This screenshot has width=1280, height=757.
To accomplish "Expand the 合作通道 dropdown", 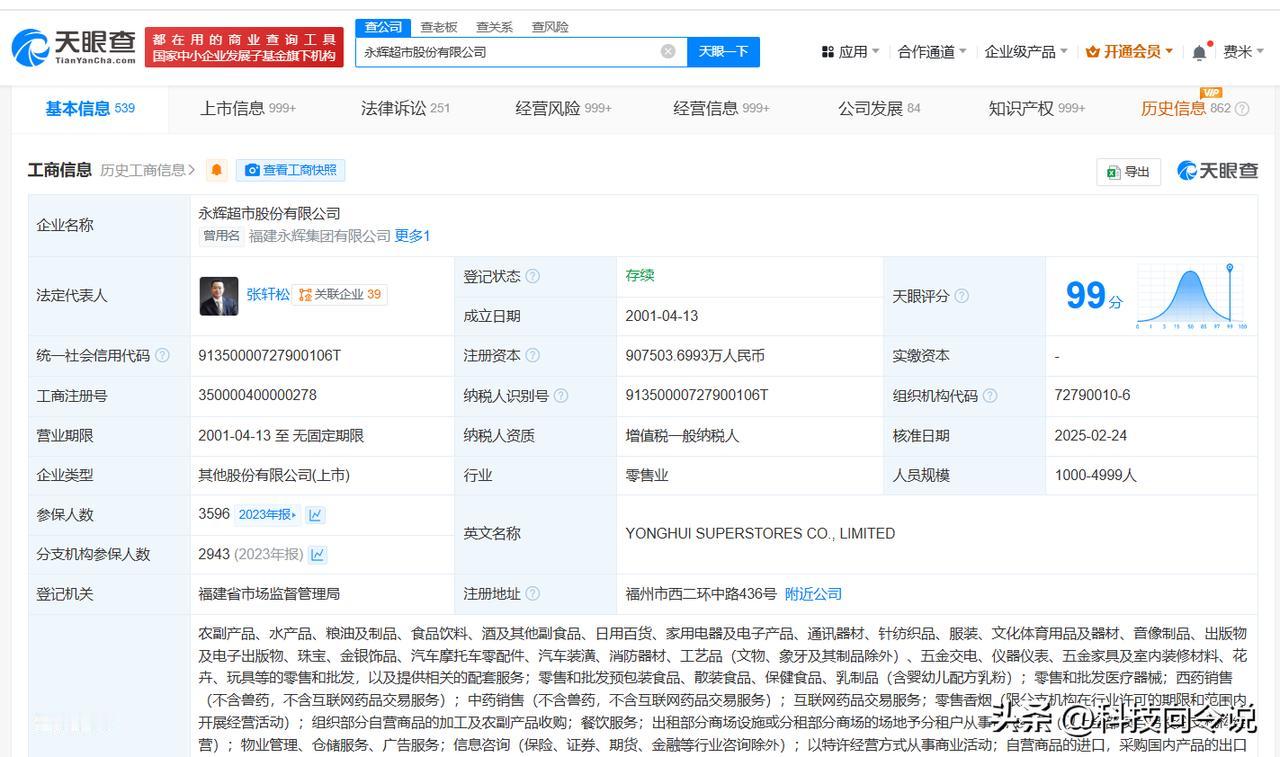I will click(x=932, y=51).
